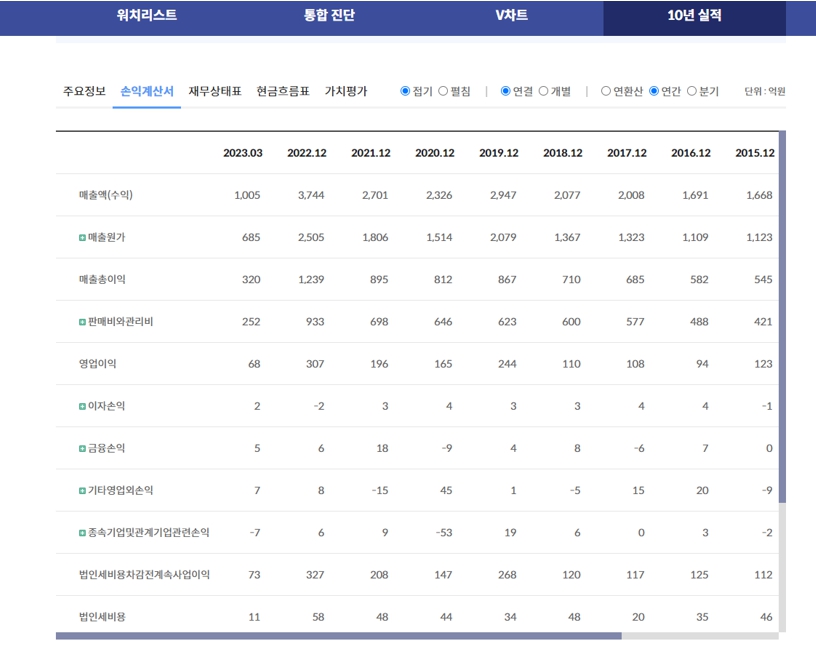This screenshot has height=647, width=816.
Task: Expand the 기타영업외손익 row plus icon
Action: 82,490
